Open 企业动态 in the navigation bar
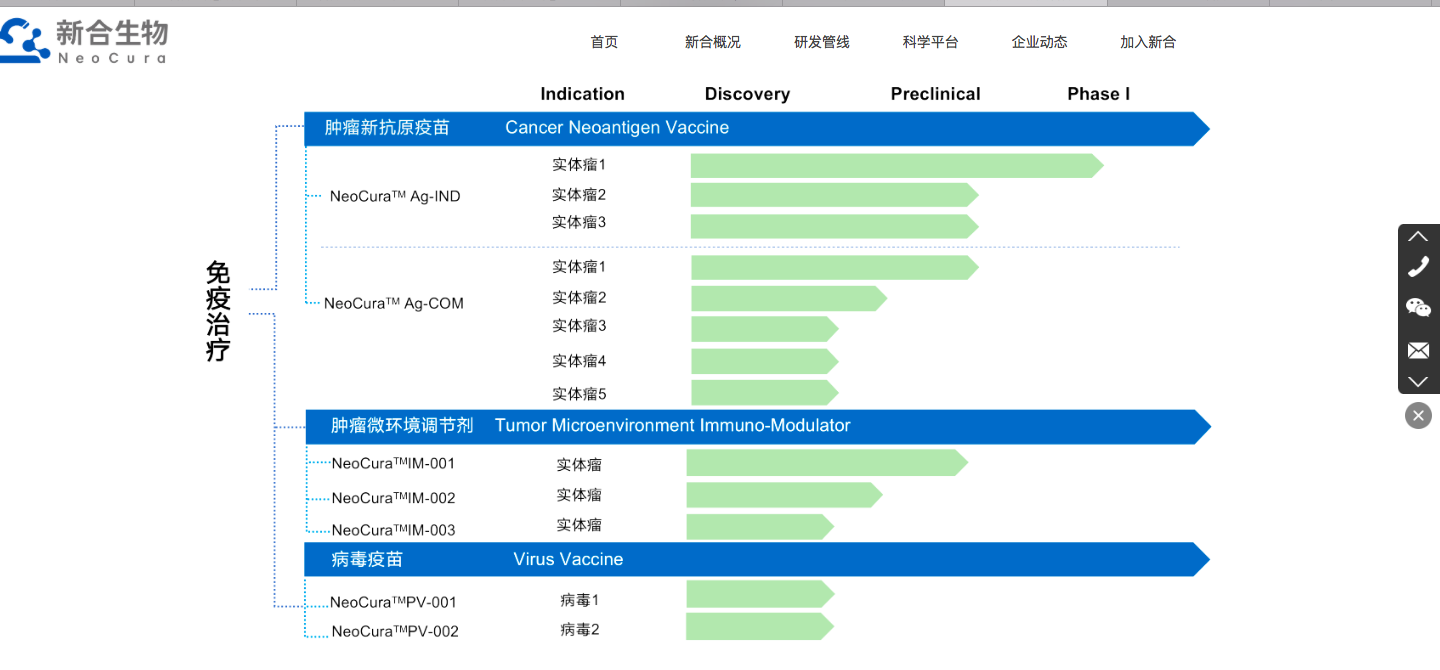The image size is (1440, 670). (x=1039, y=42)
